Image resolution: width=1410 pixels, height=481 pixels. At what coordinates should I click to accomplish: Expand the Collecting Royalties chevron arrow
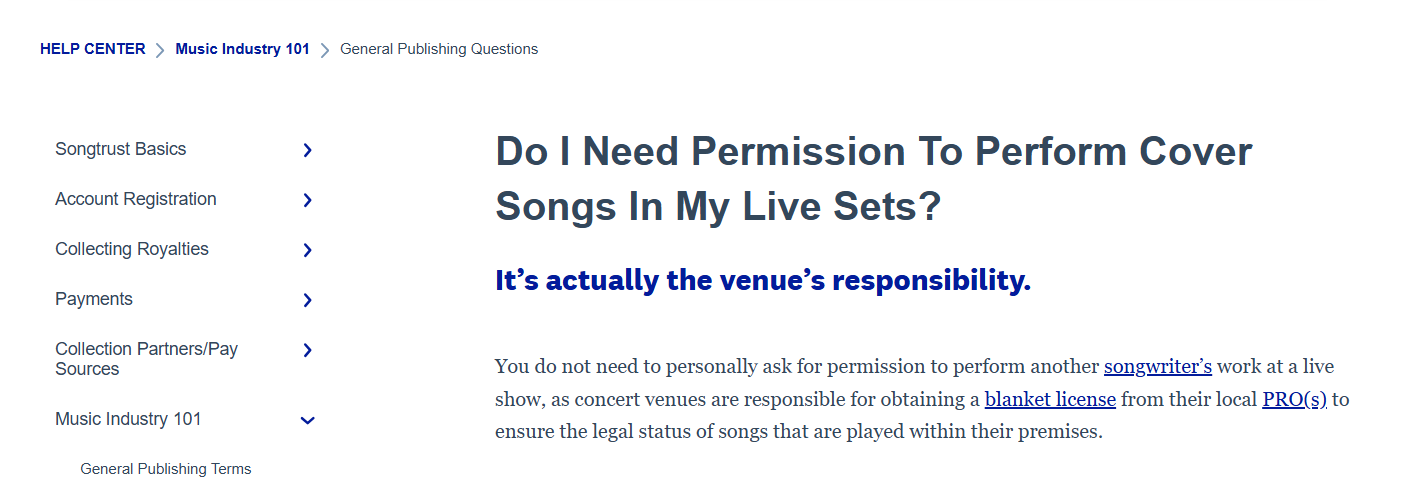[x=307, y=250]
